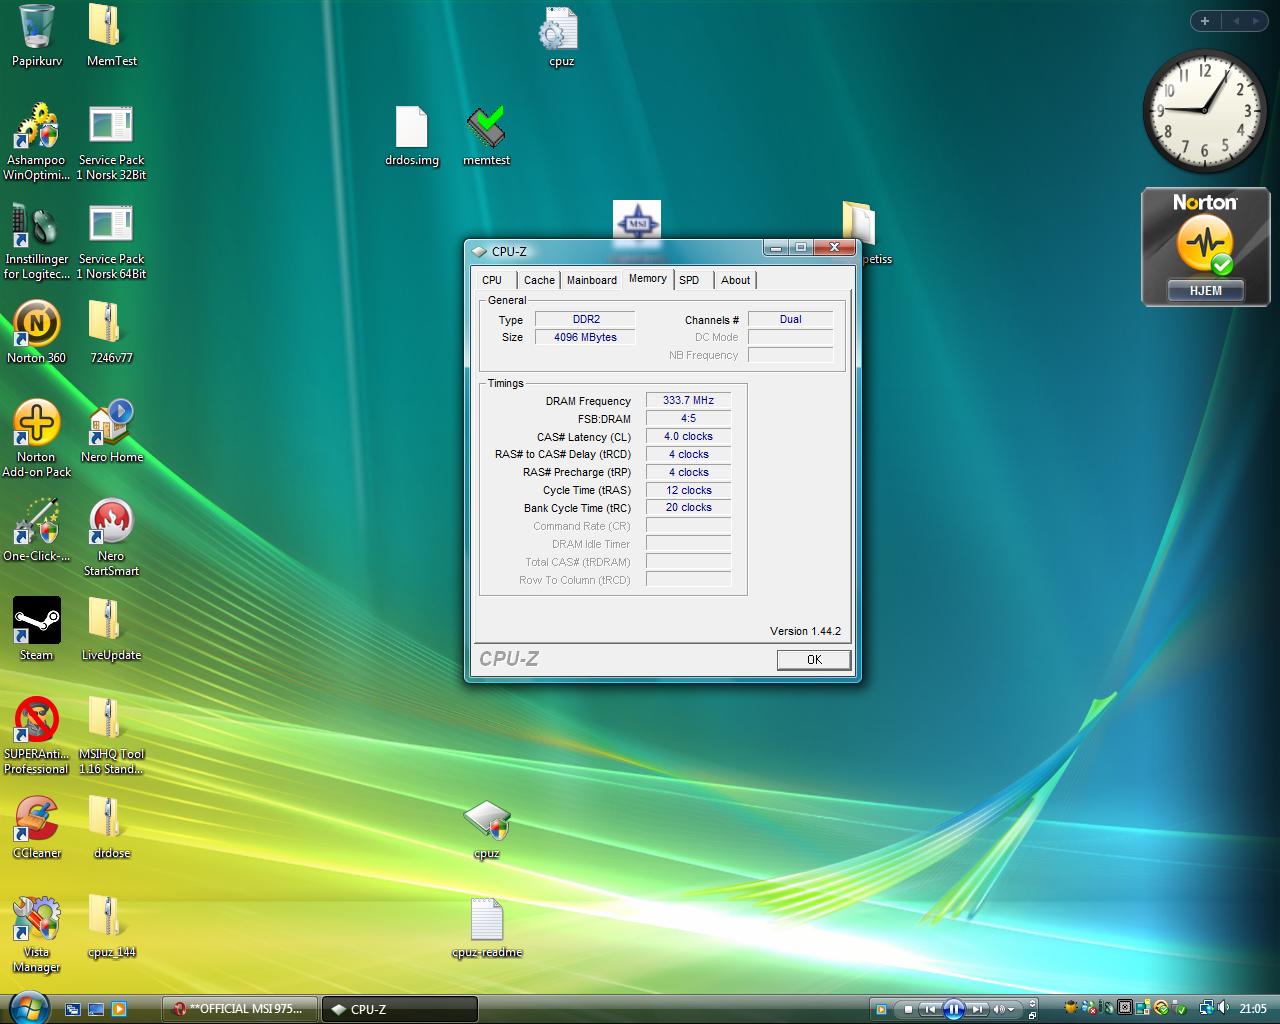Open the drdose zip folder
This screenshot has width=1280, height=1024.
pos(111,827)
